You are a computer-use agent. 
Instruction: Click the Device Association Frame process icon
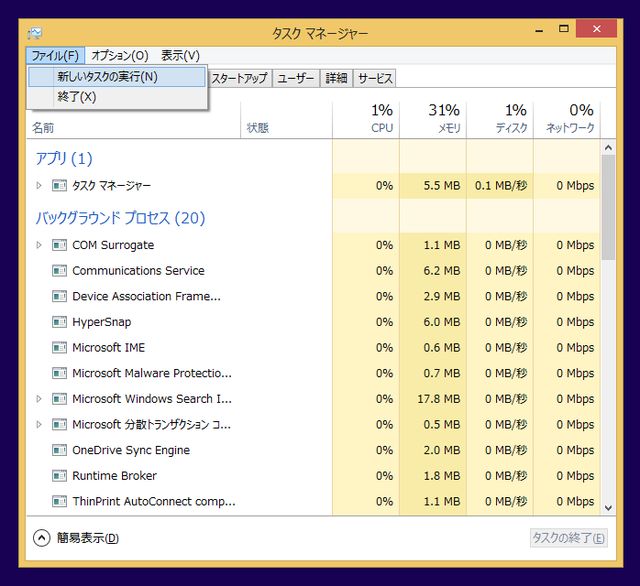point(59,296)
